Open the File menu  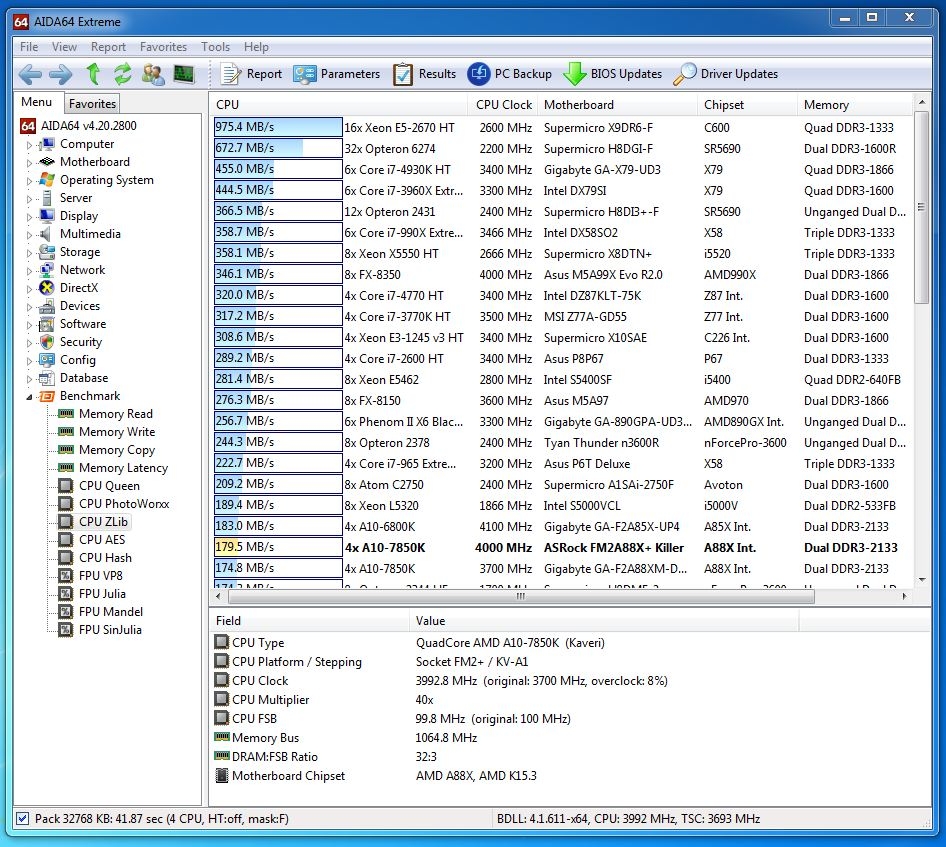click(28, 46)
